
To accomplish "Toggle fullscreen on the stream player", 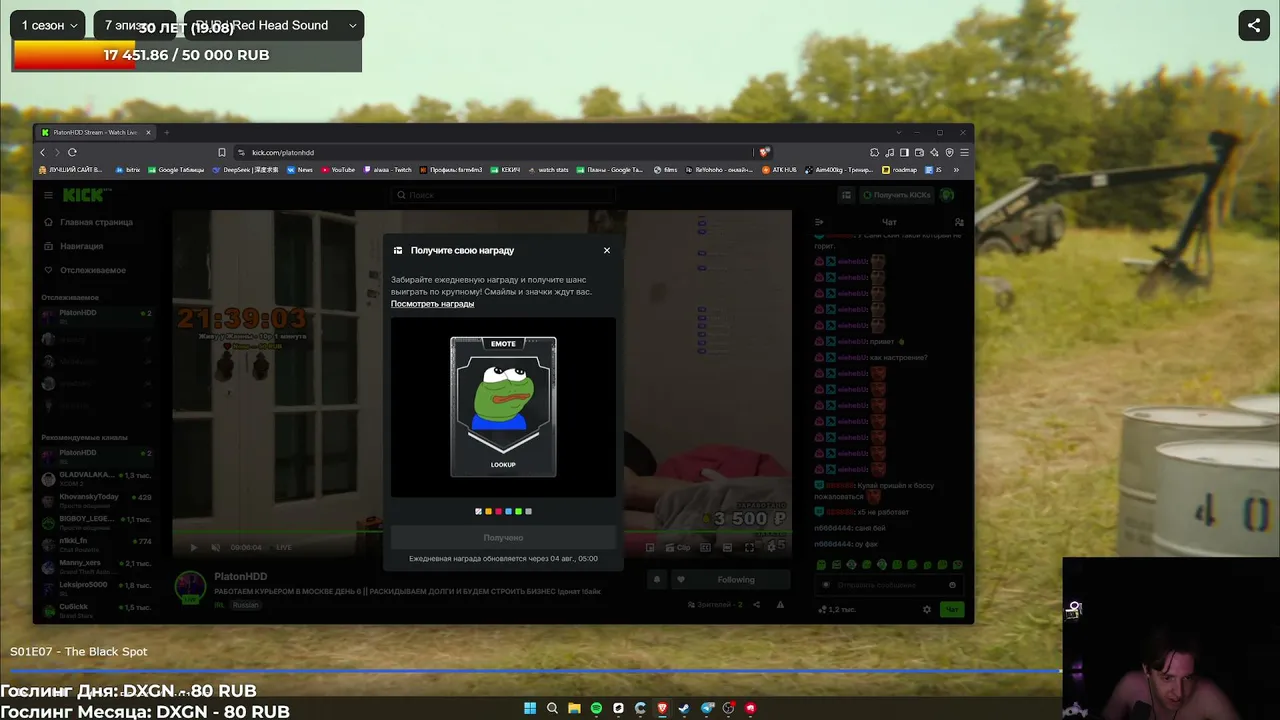I will (749, 547).
